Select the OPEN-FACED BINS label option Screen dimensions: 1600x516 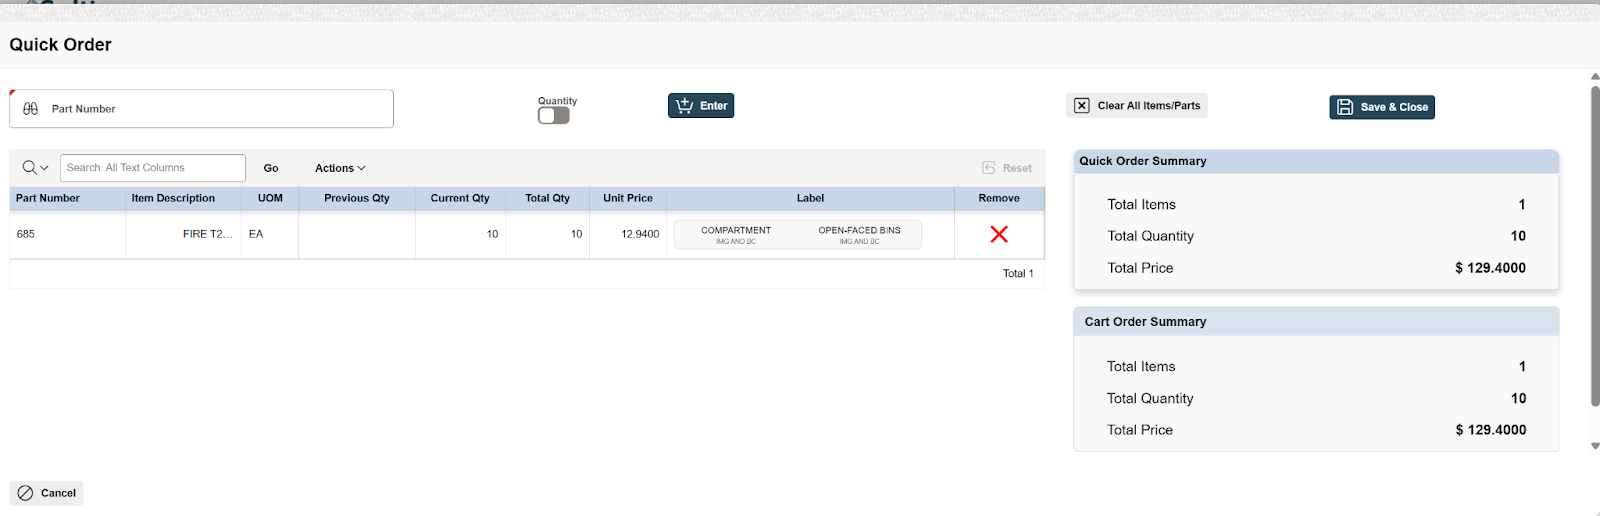click(860, 234)
